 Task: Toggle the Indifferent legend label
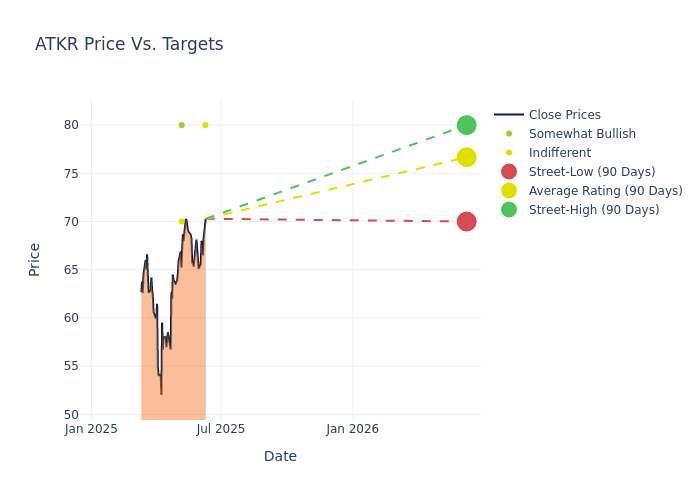click(x=559, y=153)
